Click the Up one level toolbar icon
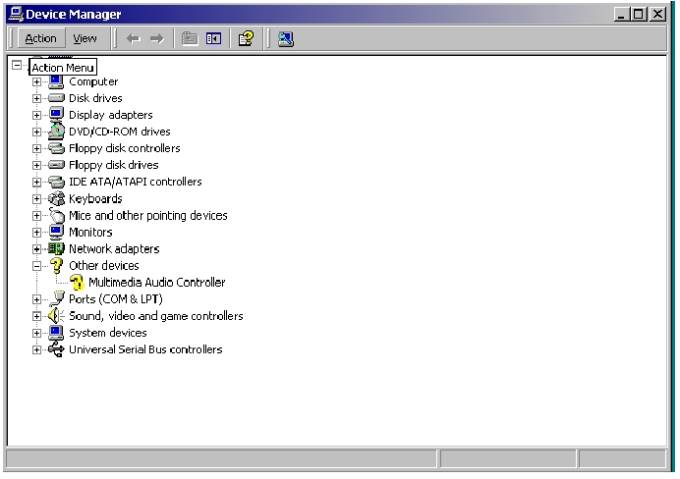Viewport: 680px width, 479px height. [x=190, y=39]
